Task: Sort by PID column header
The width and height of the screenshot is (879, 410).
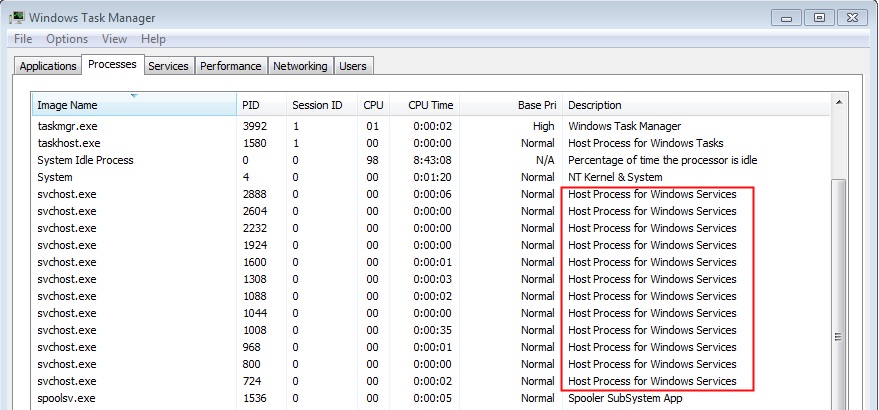Action: coord(262,105)
